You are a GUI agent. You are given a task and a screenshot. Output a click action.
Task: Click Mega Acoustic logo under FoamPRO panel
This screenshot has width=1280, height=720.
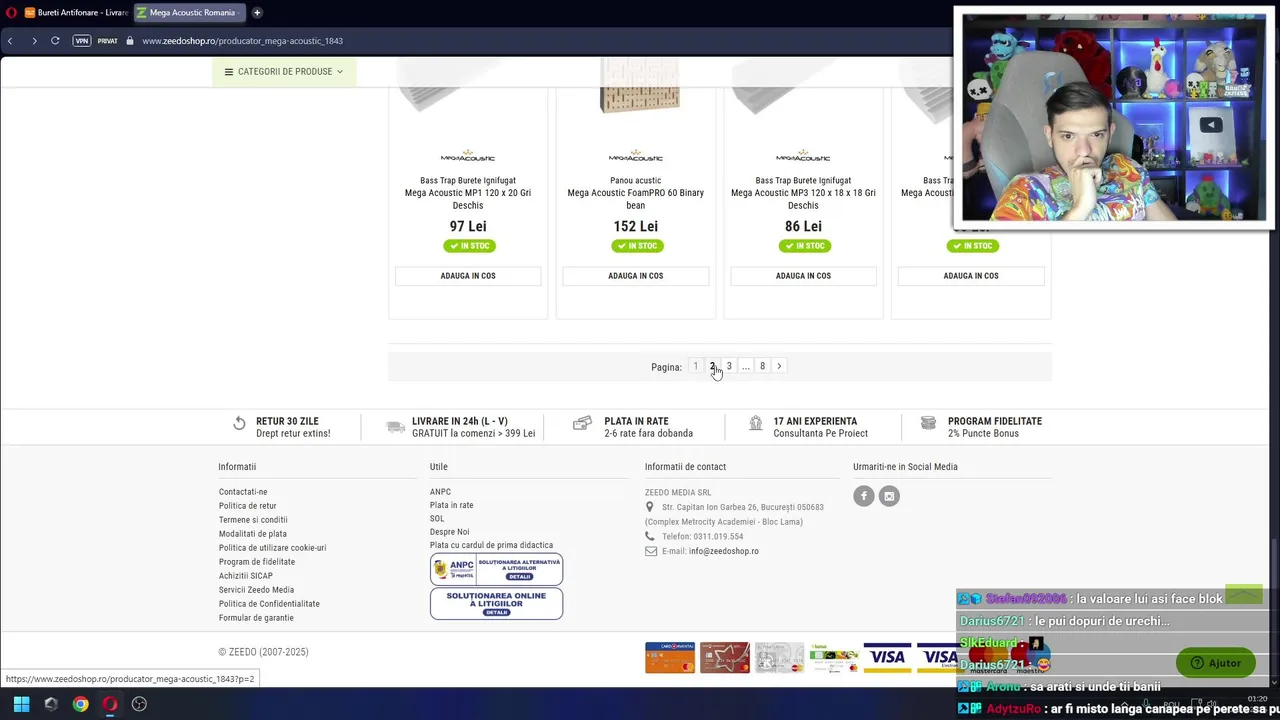tap(636, 157)
